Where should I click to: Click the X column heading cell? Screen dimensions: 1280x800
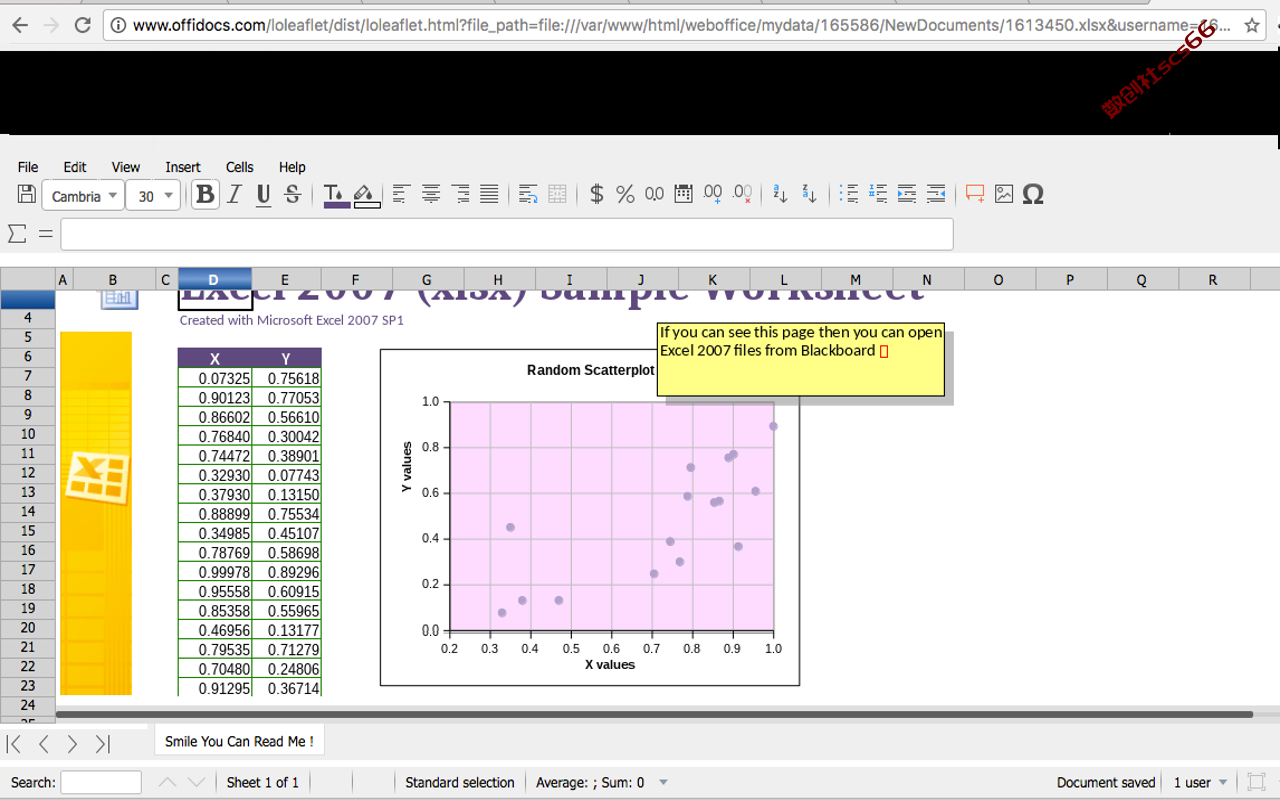point(215,359)
